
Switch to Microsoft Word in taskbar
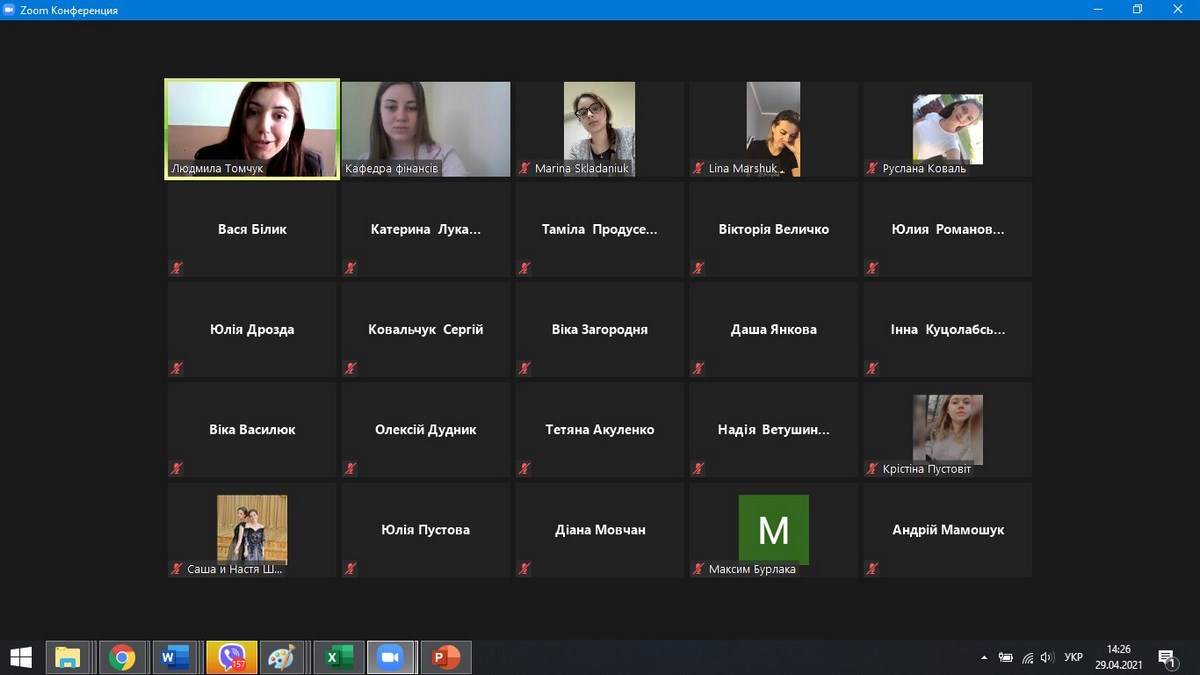pyautogui.click(x=174, y=657)
